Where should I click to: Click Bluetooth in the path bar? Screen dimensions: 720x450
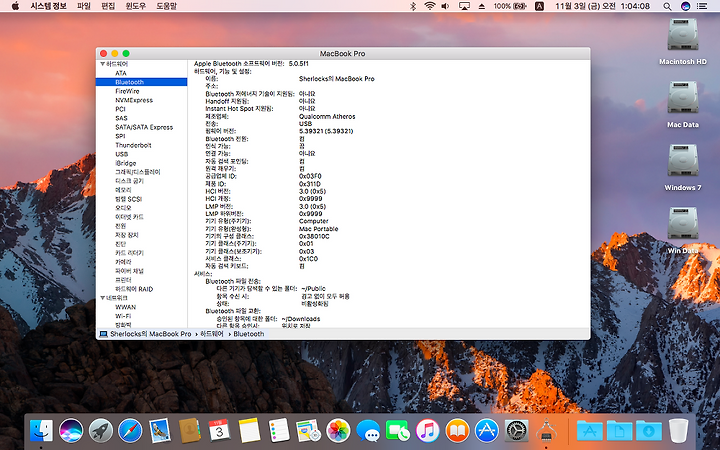pos(248,334)
